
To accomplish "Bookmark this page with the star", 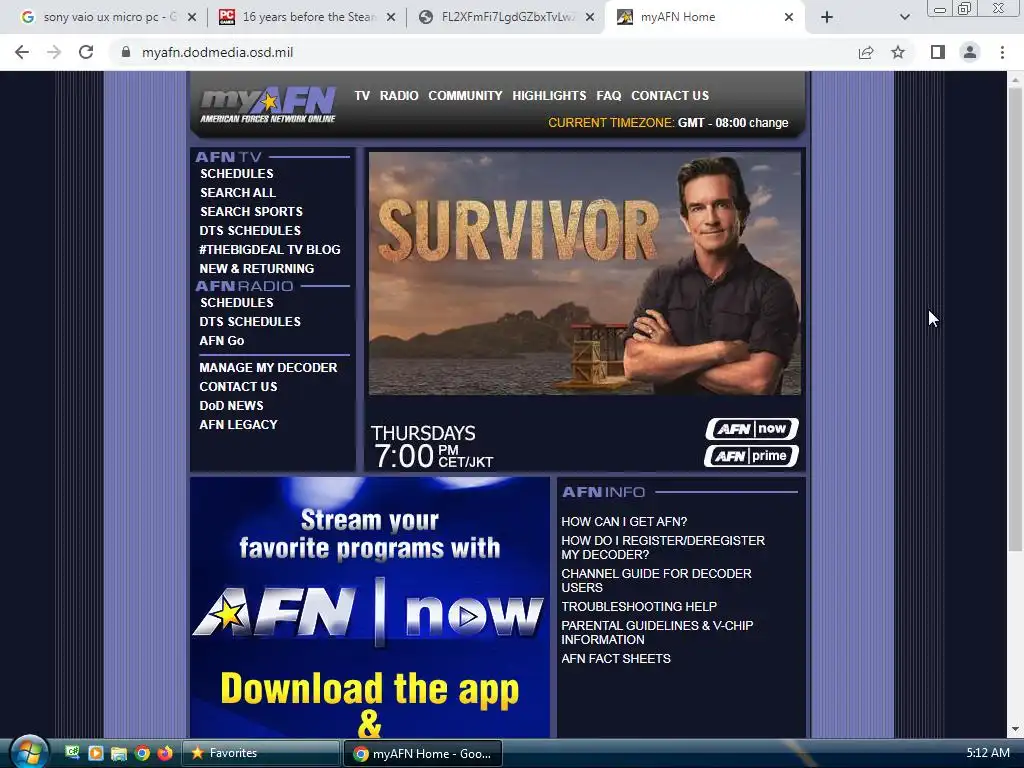I will 898,52.
